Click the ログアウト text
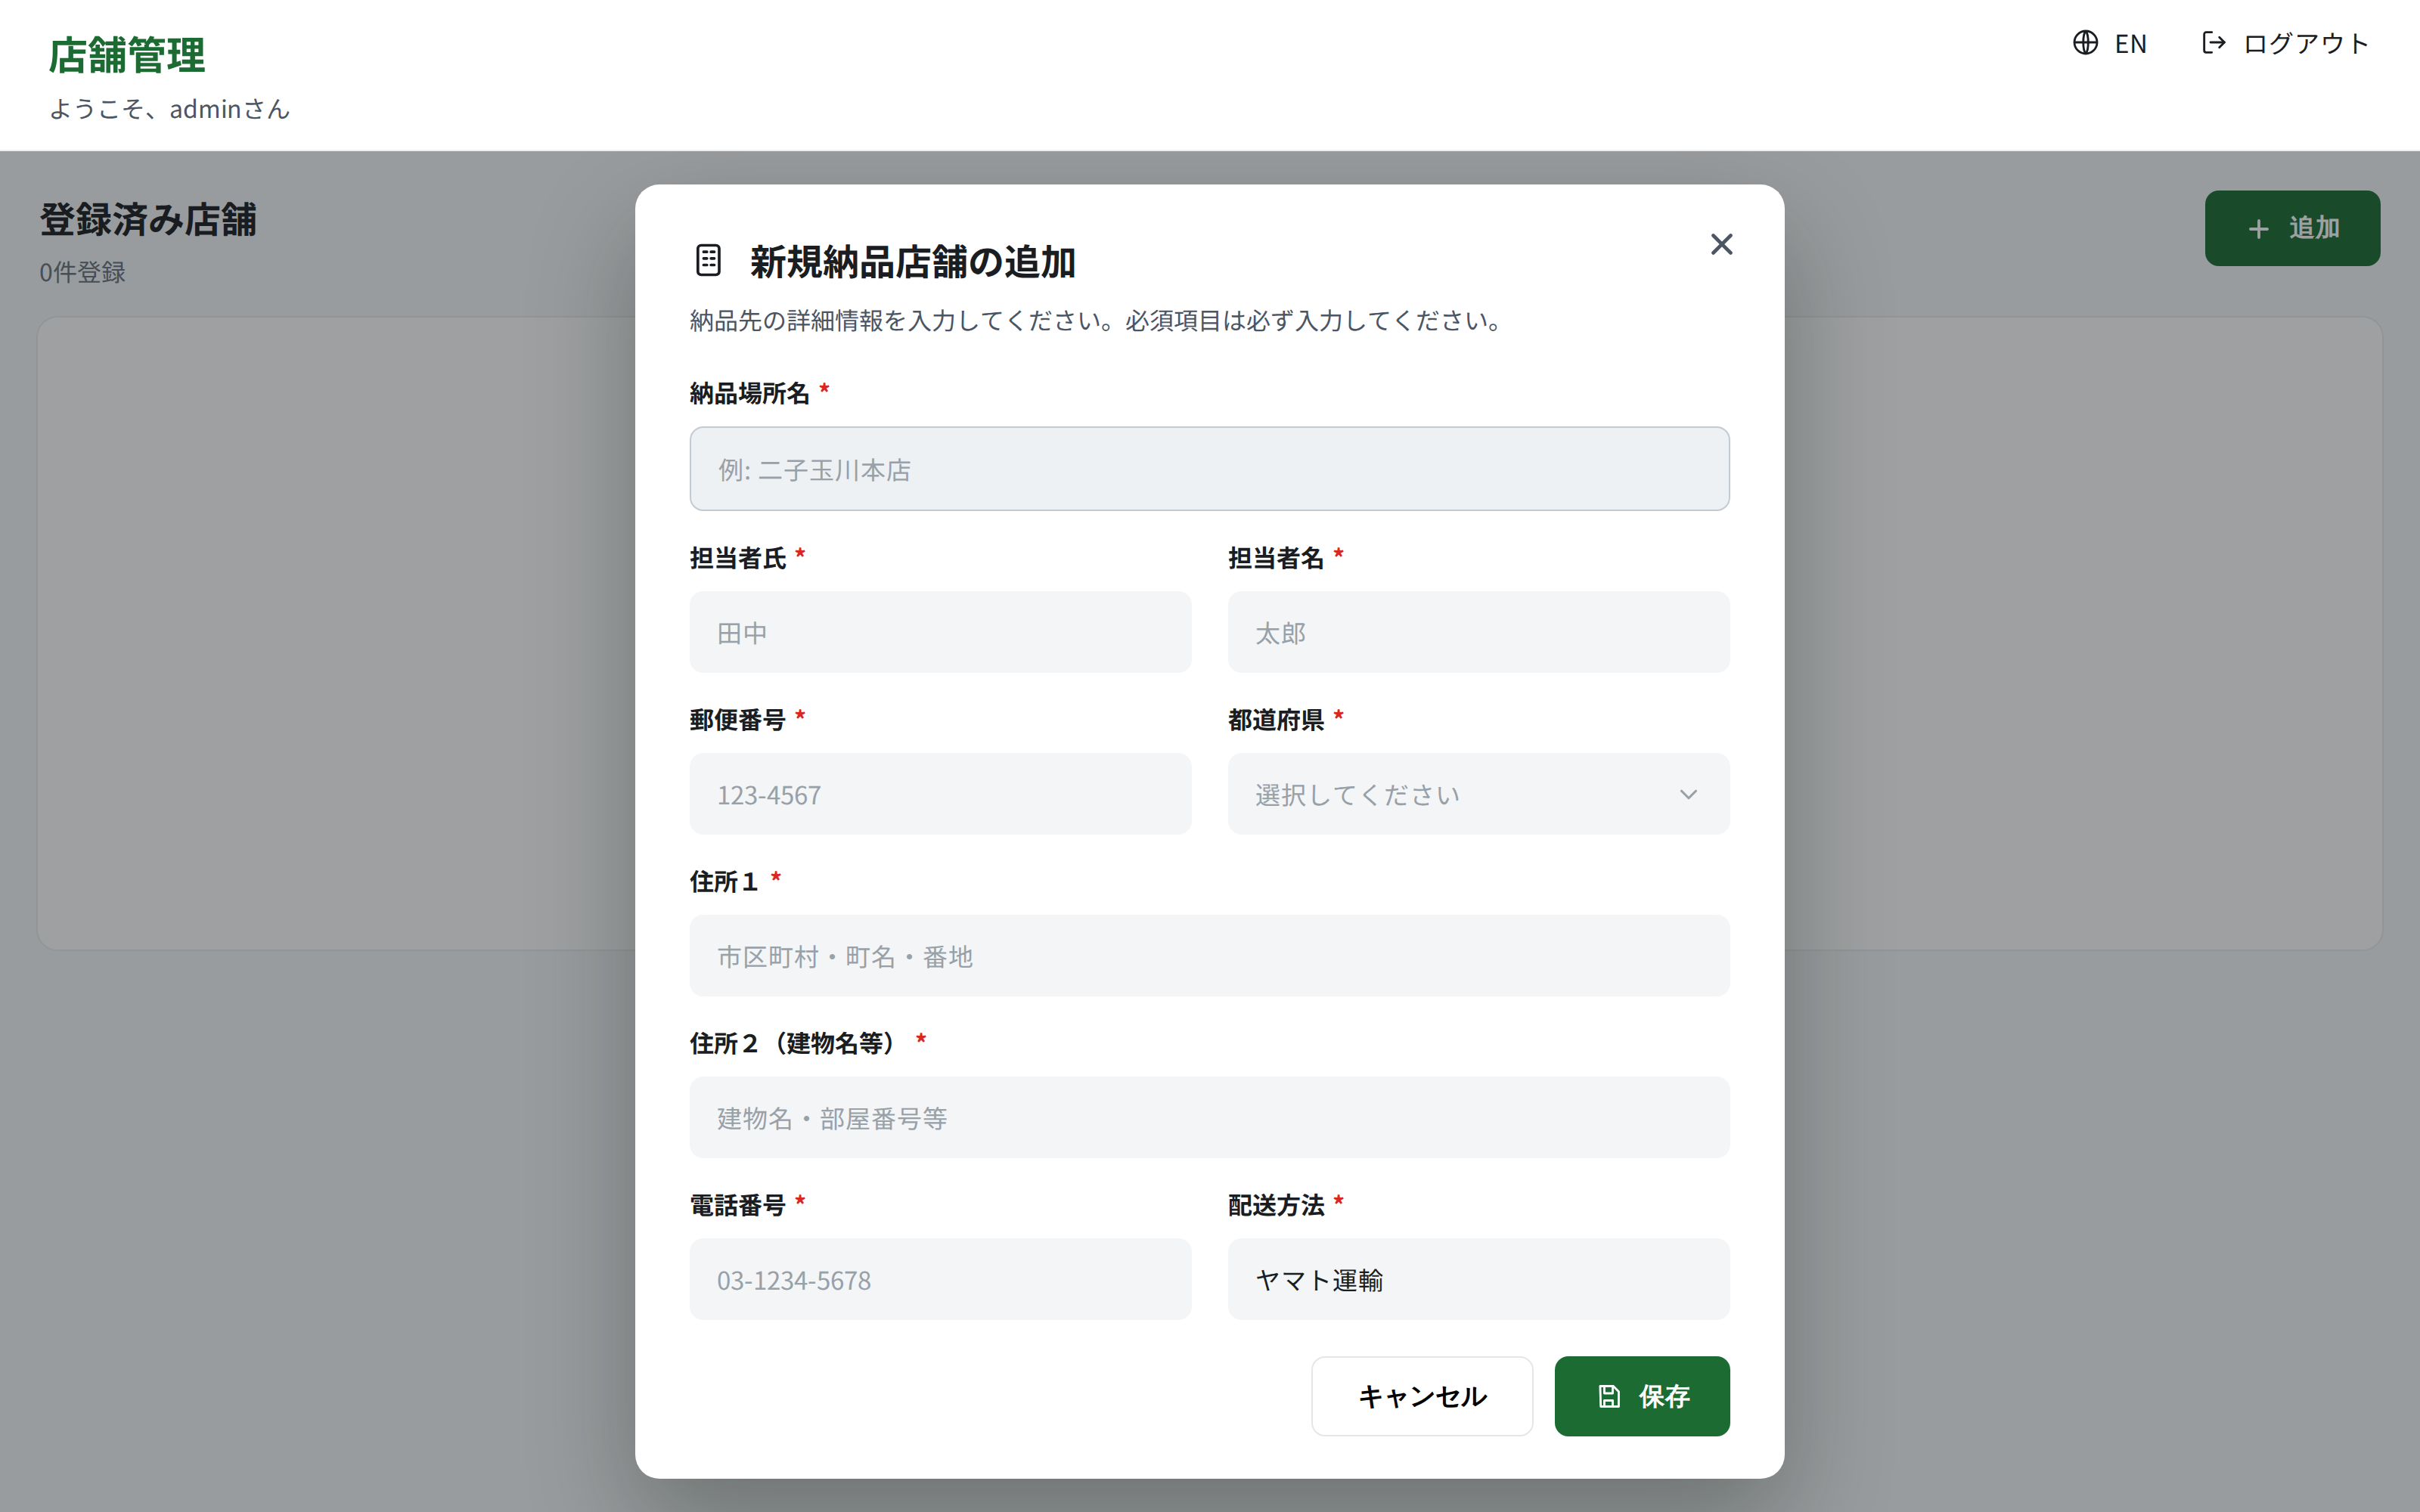Viewport: 2420px width, 1512px height. click(x=2305, y=44)
